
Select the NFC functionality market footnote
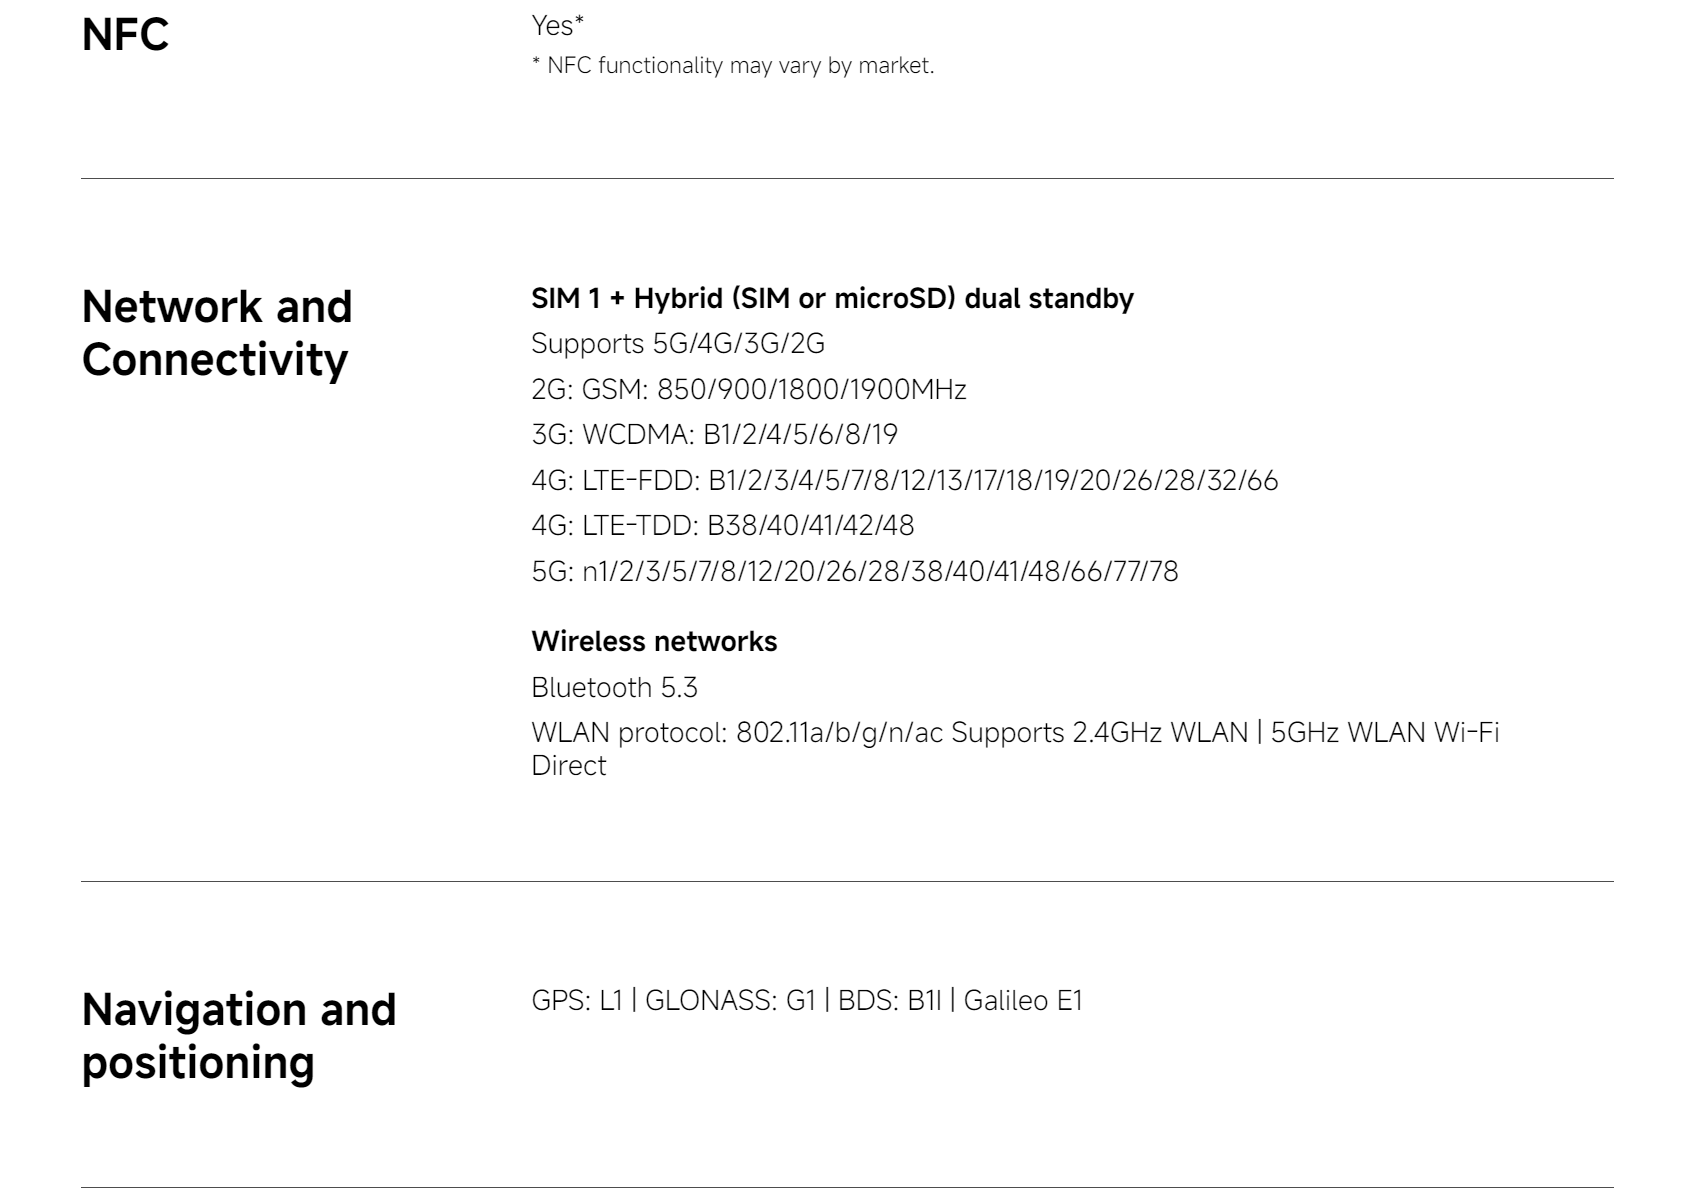point(732,66)
